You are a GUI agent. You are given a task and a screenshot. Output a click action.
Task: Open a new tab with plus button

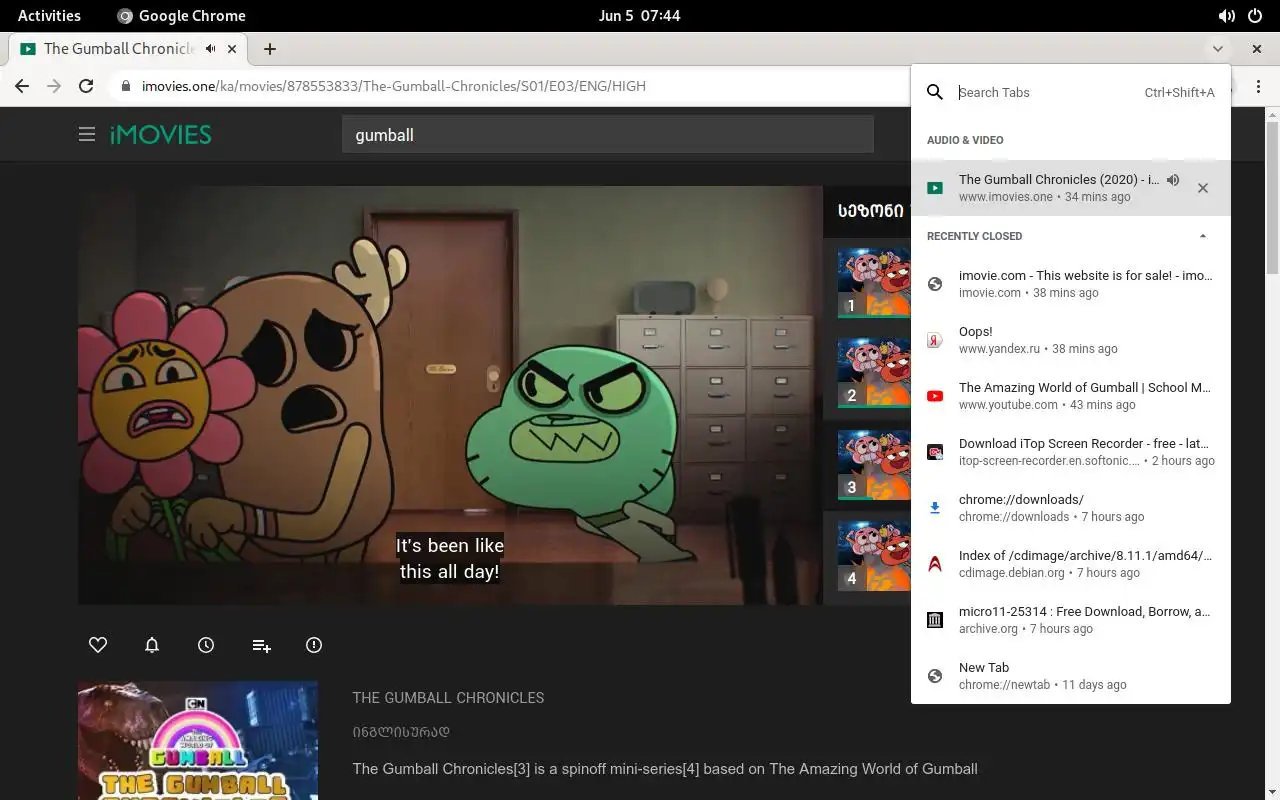(x=269, y=48)
